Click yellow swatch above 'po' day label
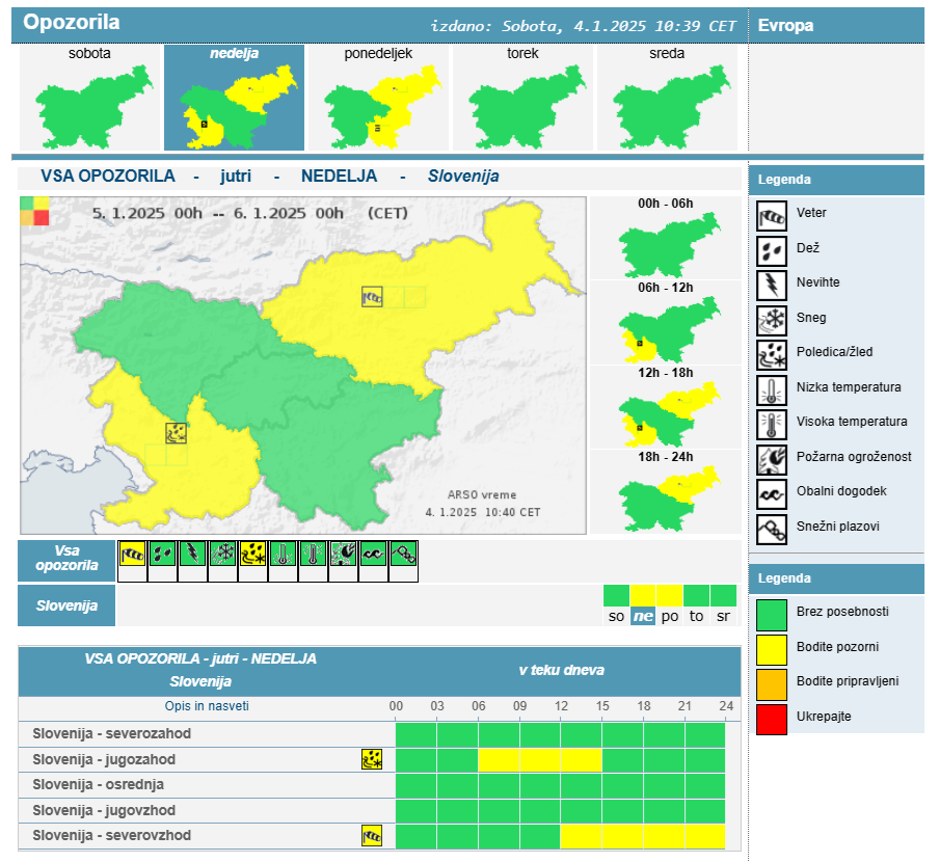The image size is (940, 862). tap(669, 596)
